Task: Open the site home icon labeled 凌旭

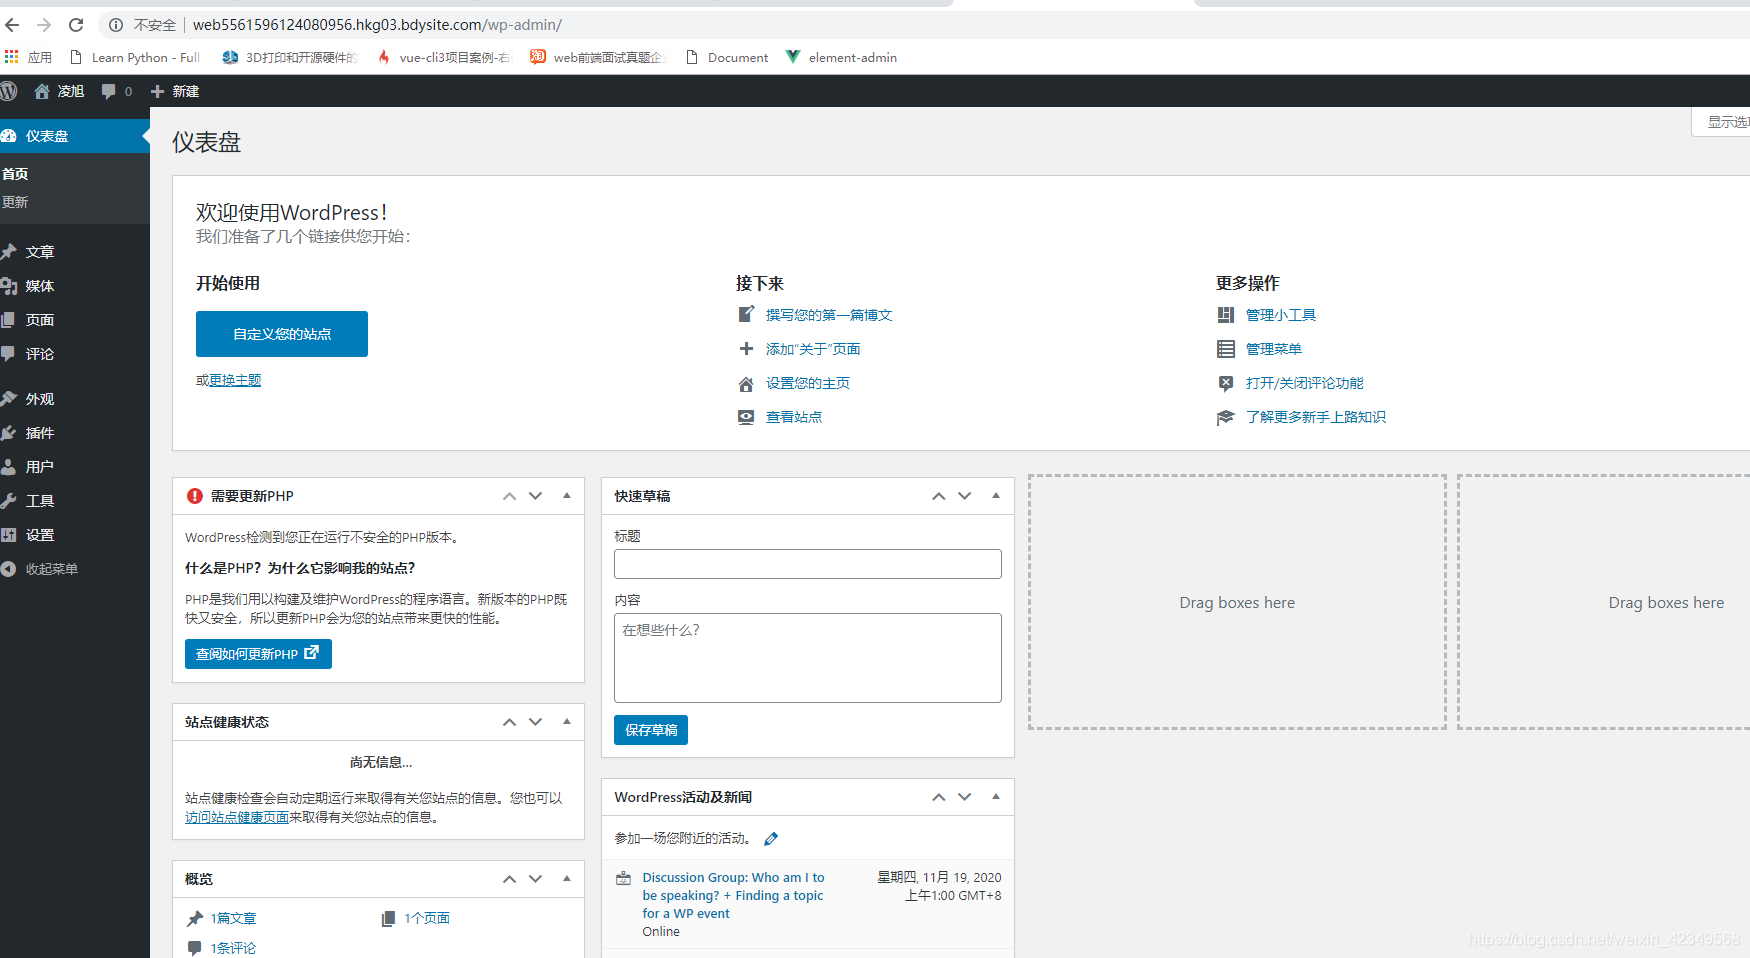Action: [59, 91]
